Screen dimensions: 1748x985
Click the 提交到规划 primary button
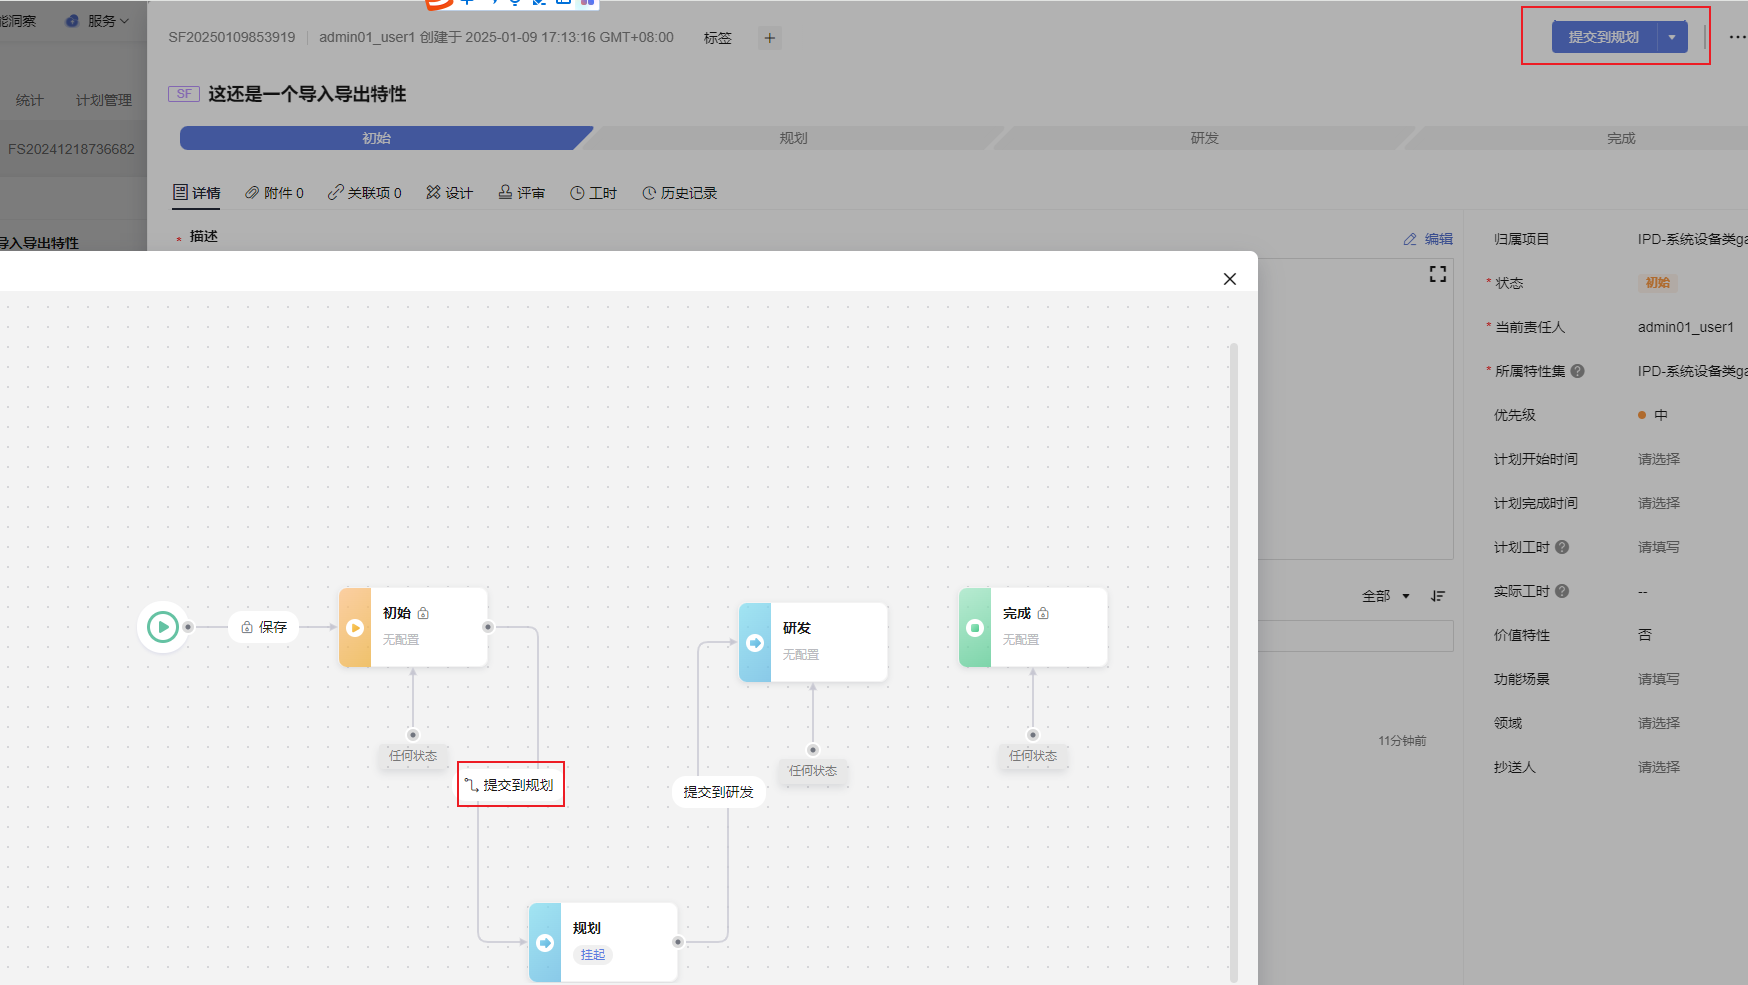(x=1604, y=37)
